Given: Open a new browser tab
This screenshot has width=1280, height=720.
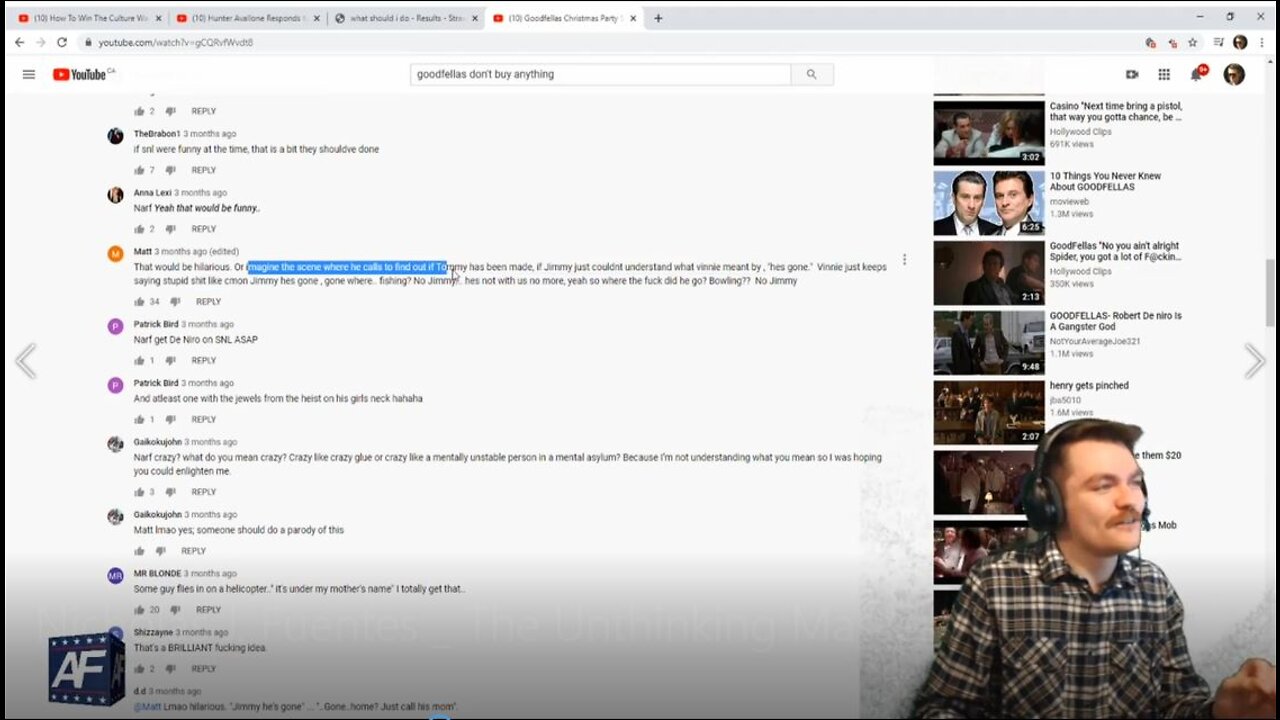Looking at the screenshot, I should (x=658, y=18).
